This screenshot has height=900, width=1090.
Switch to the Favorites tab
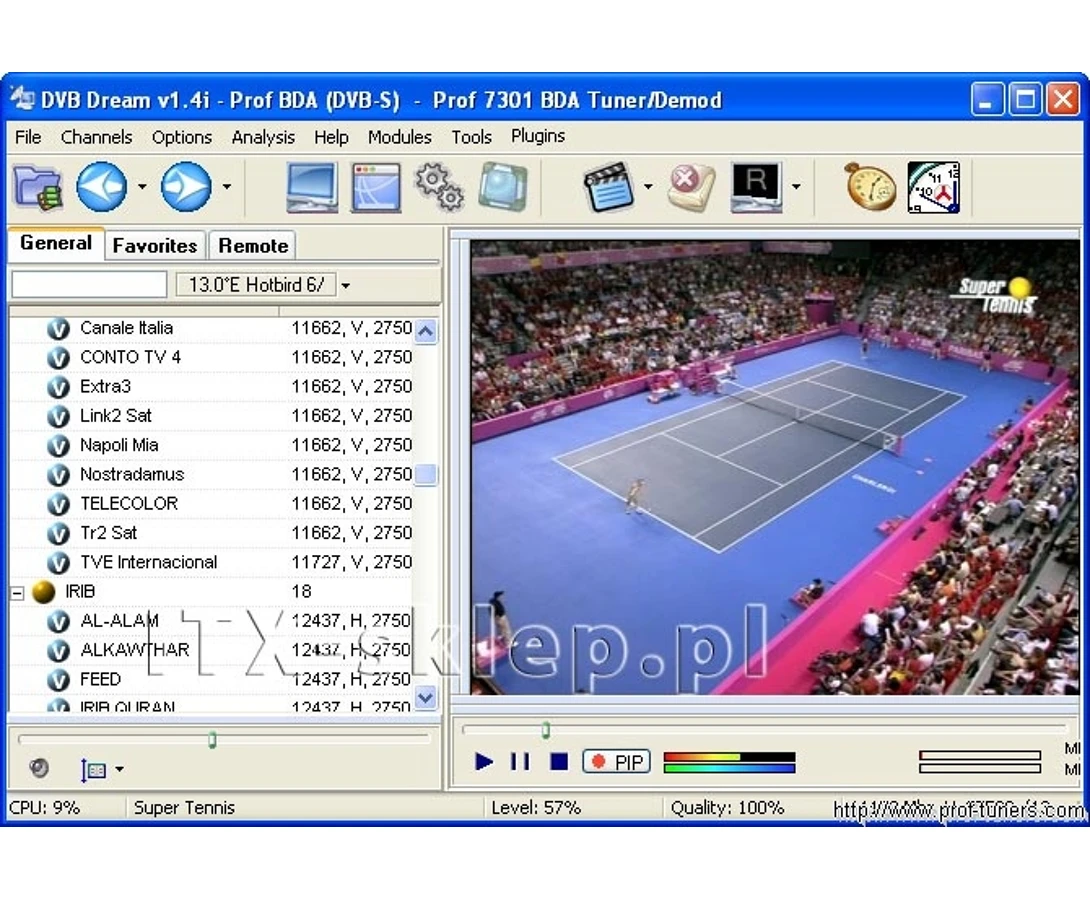click(155, 245)
